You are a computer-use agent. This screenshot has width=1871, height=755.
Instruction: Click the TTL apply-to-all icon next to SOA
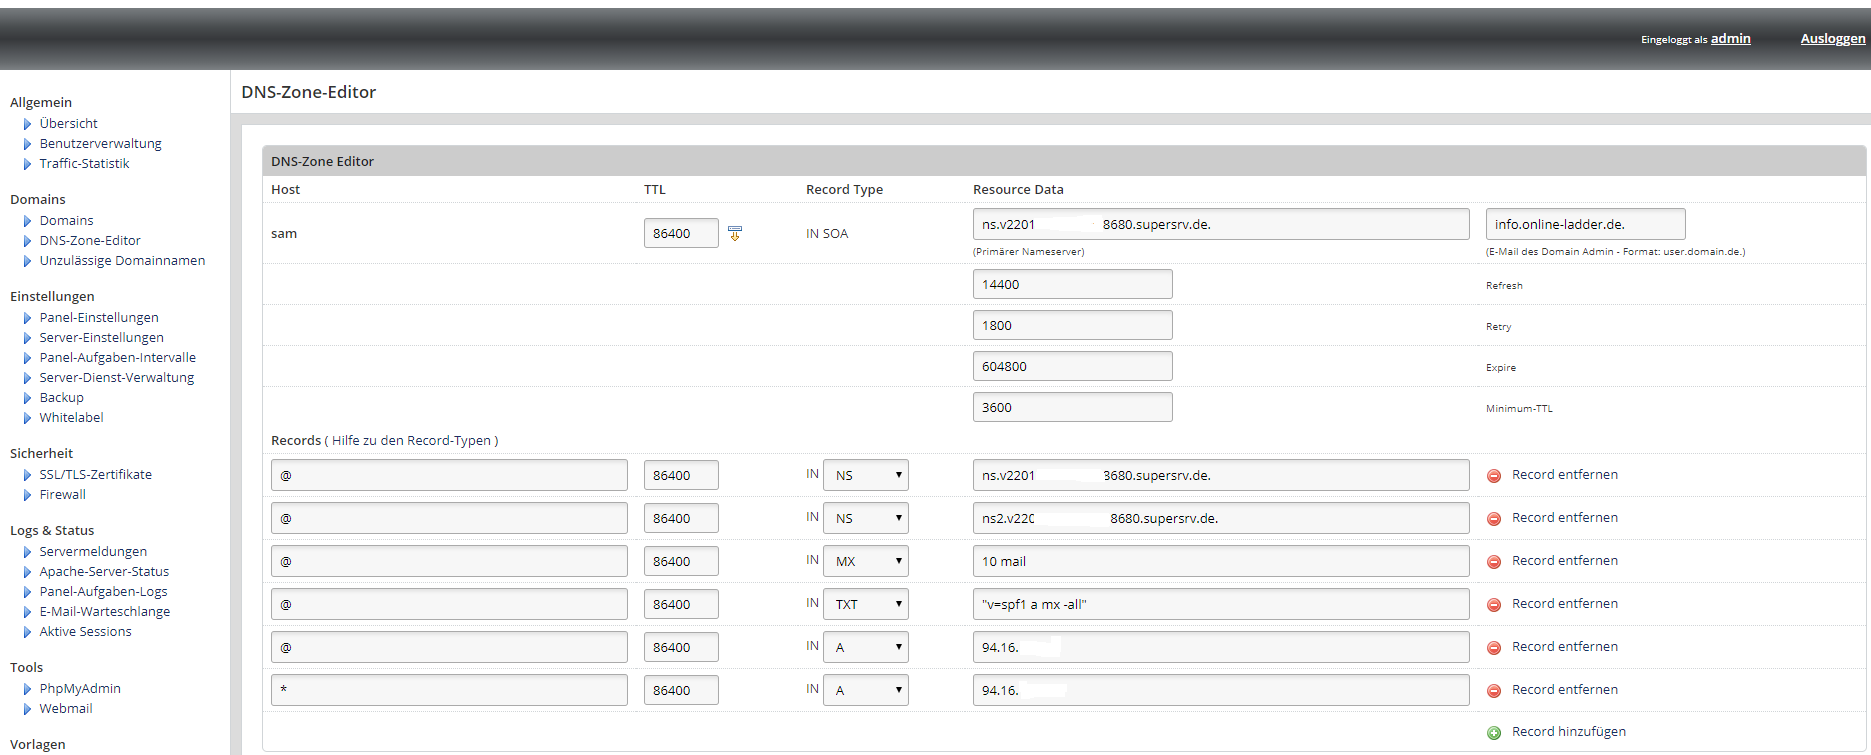point(735,233)
